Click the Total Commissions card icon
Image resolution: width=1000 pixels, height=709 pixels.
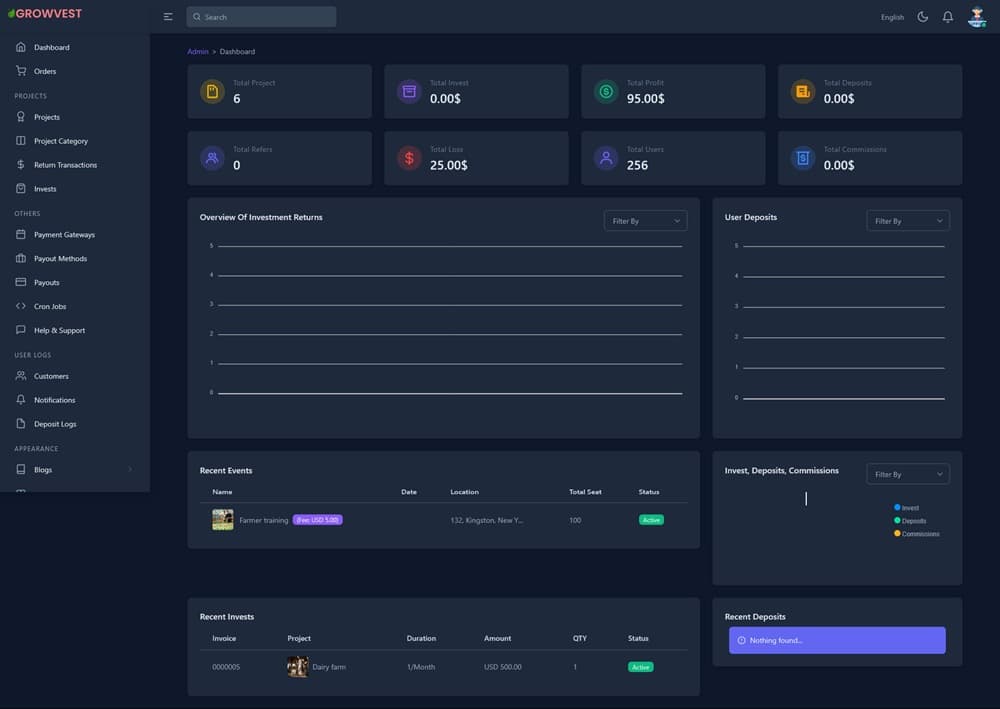point(803,158)
